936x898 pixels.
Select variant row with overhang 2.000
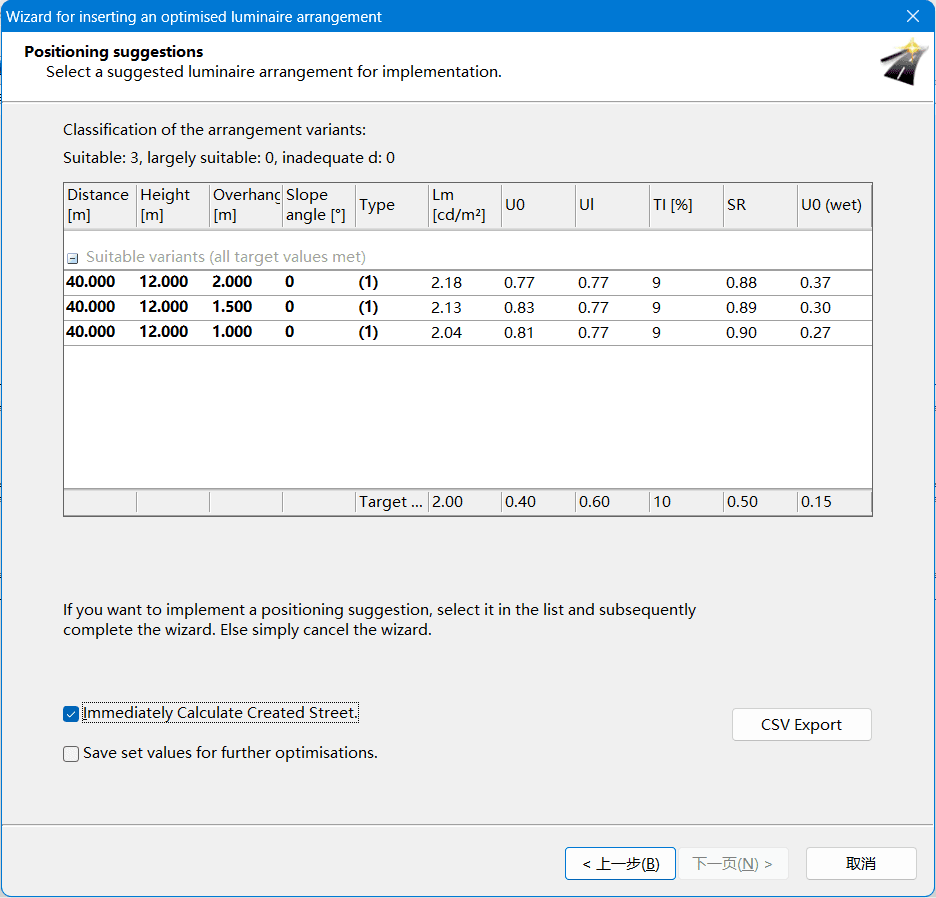[x=467, y=282]
